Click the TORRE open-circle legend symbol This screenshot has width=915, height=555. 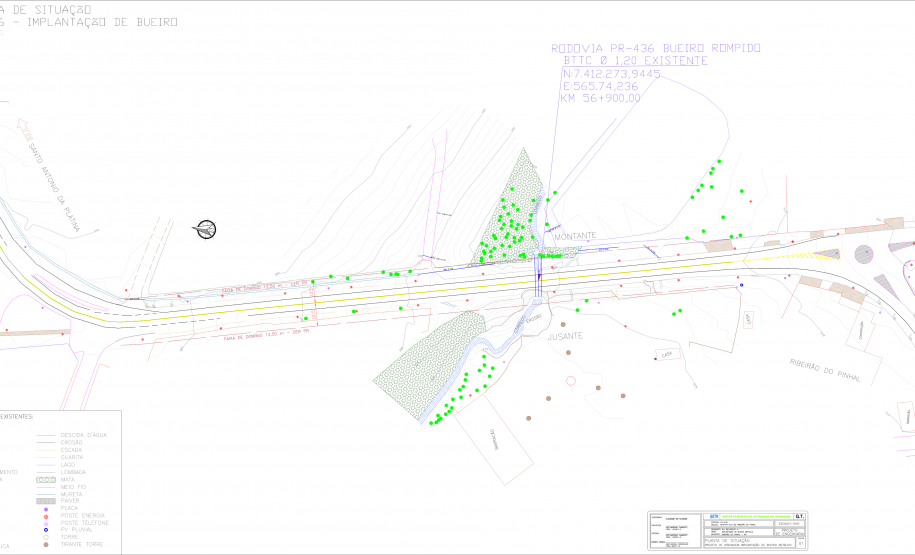pos(47,537)
